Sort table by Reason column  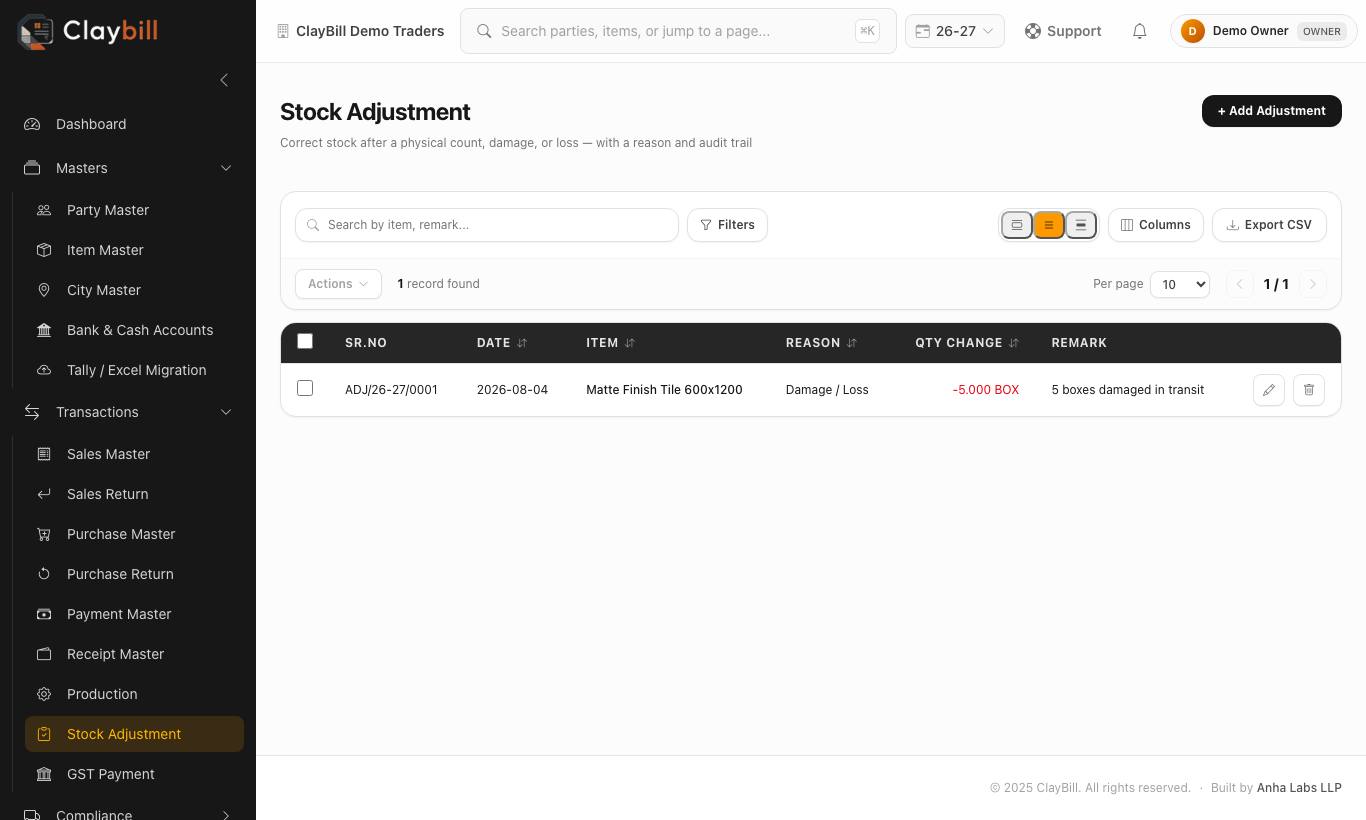[x=821, y=343]
